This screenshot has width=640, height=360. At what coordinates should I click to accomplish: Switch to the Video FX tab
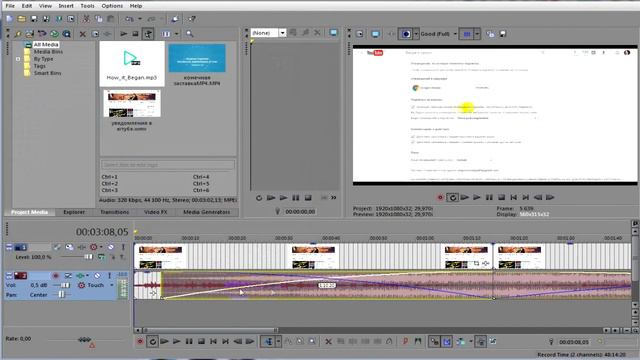click(x=156, y=212)
